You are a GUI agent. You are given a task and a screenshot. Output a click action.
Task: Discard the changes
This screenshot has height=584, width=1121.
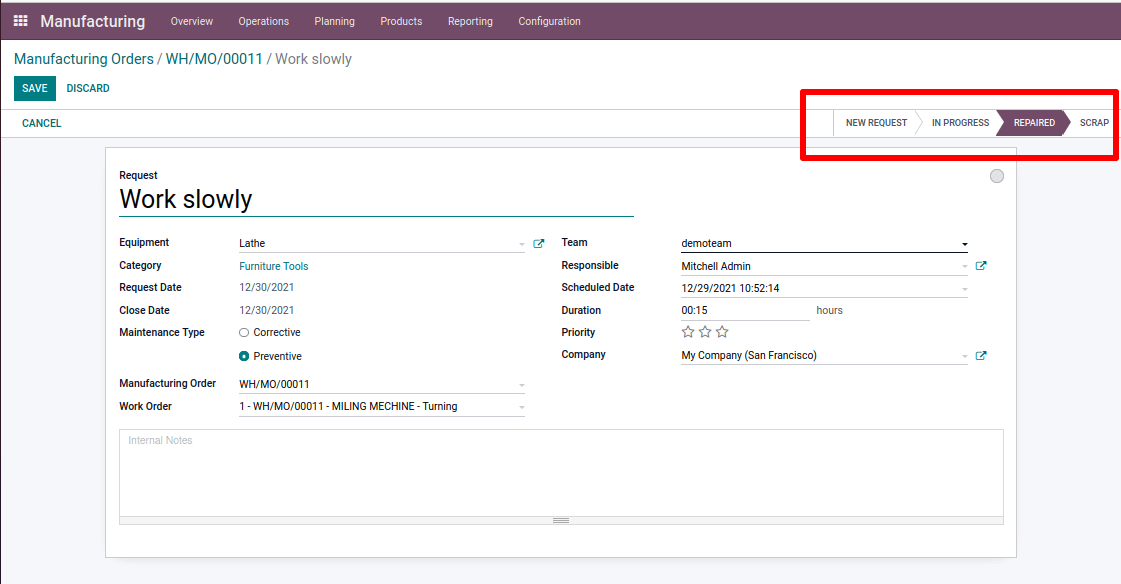[88, 88]
